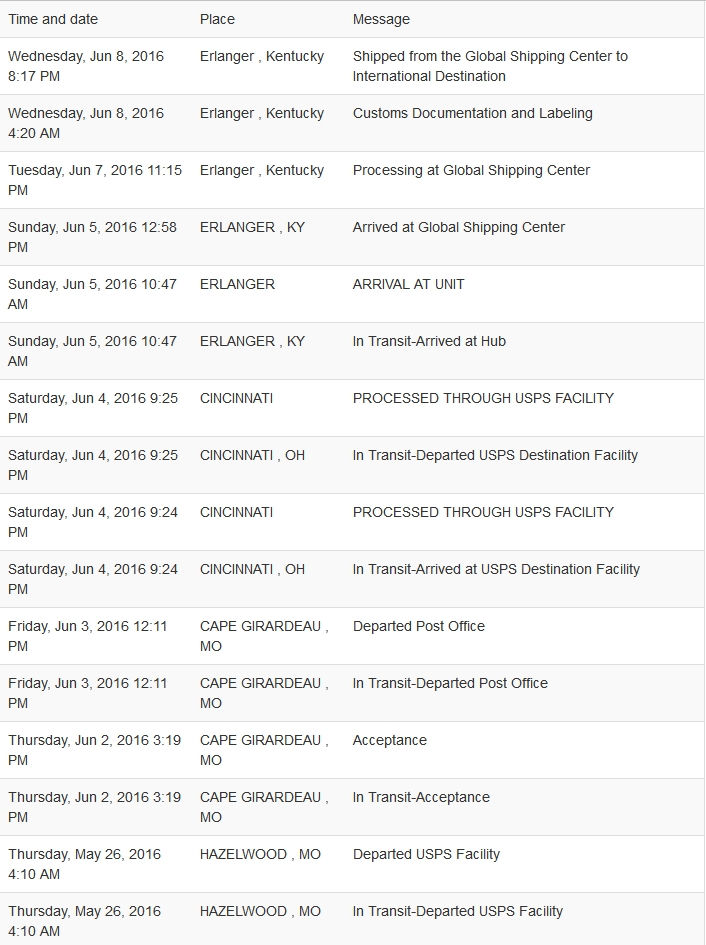
Task: Click the 'Time and date' column header
Action: tap(53, 19)
